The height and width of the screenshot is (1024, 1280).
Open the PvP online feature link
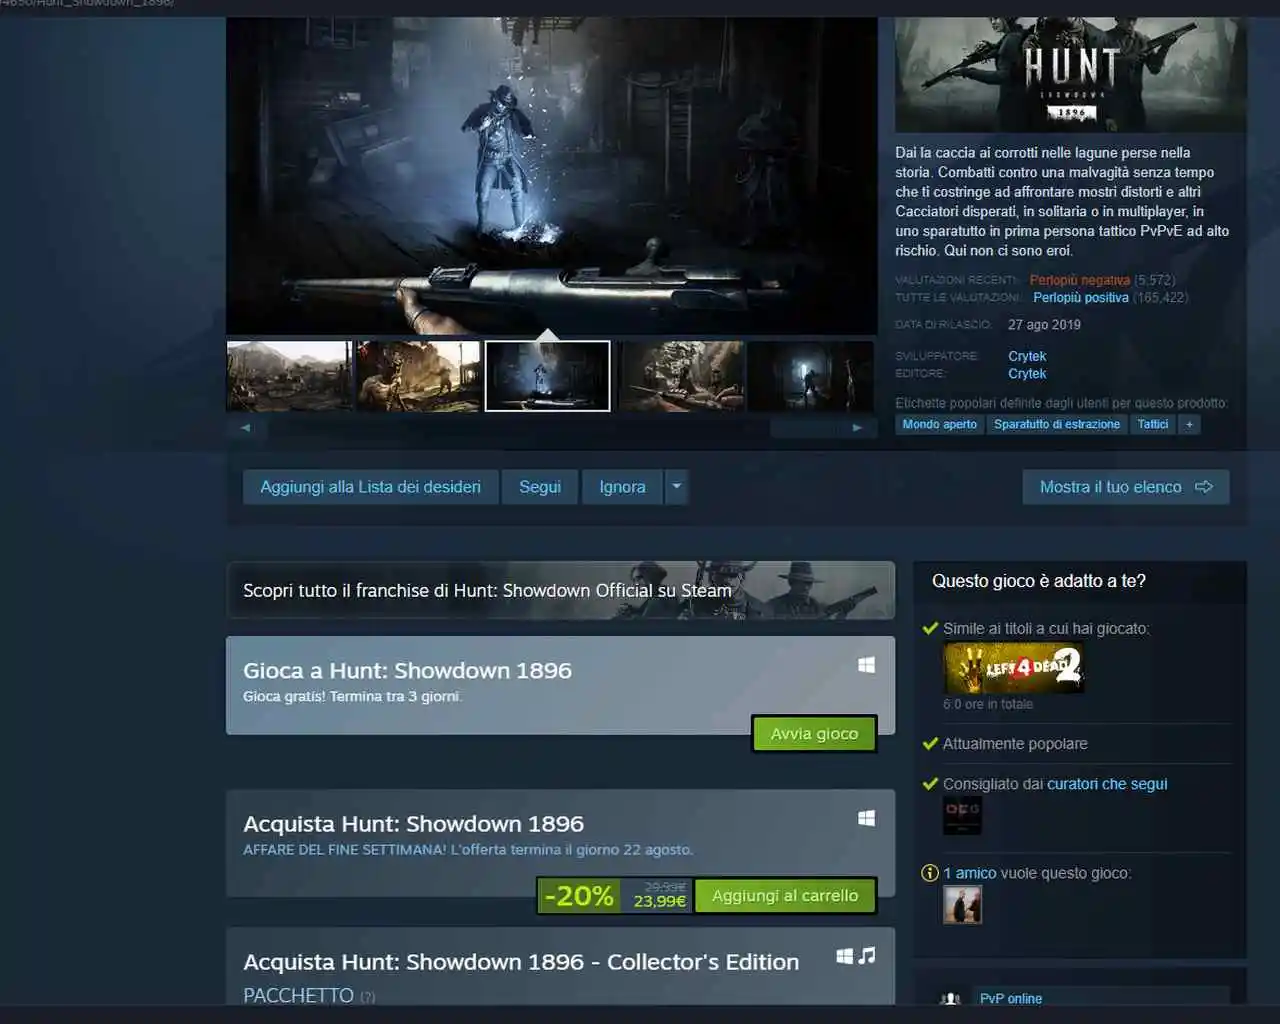click(1011, 998)
